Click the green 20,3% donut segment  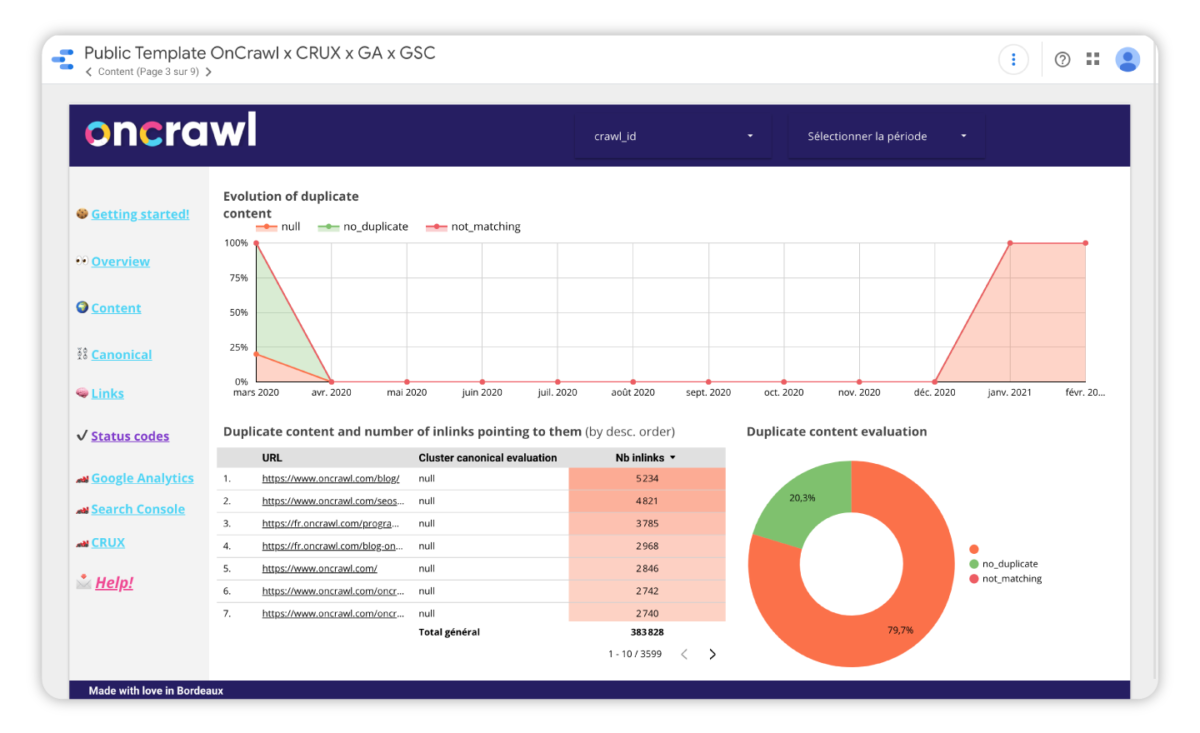(805, 498)
